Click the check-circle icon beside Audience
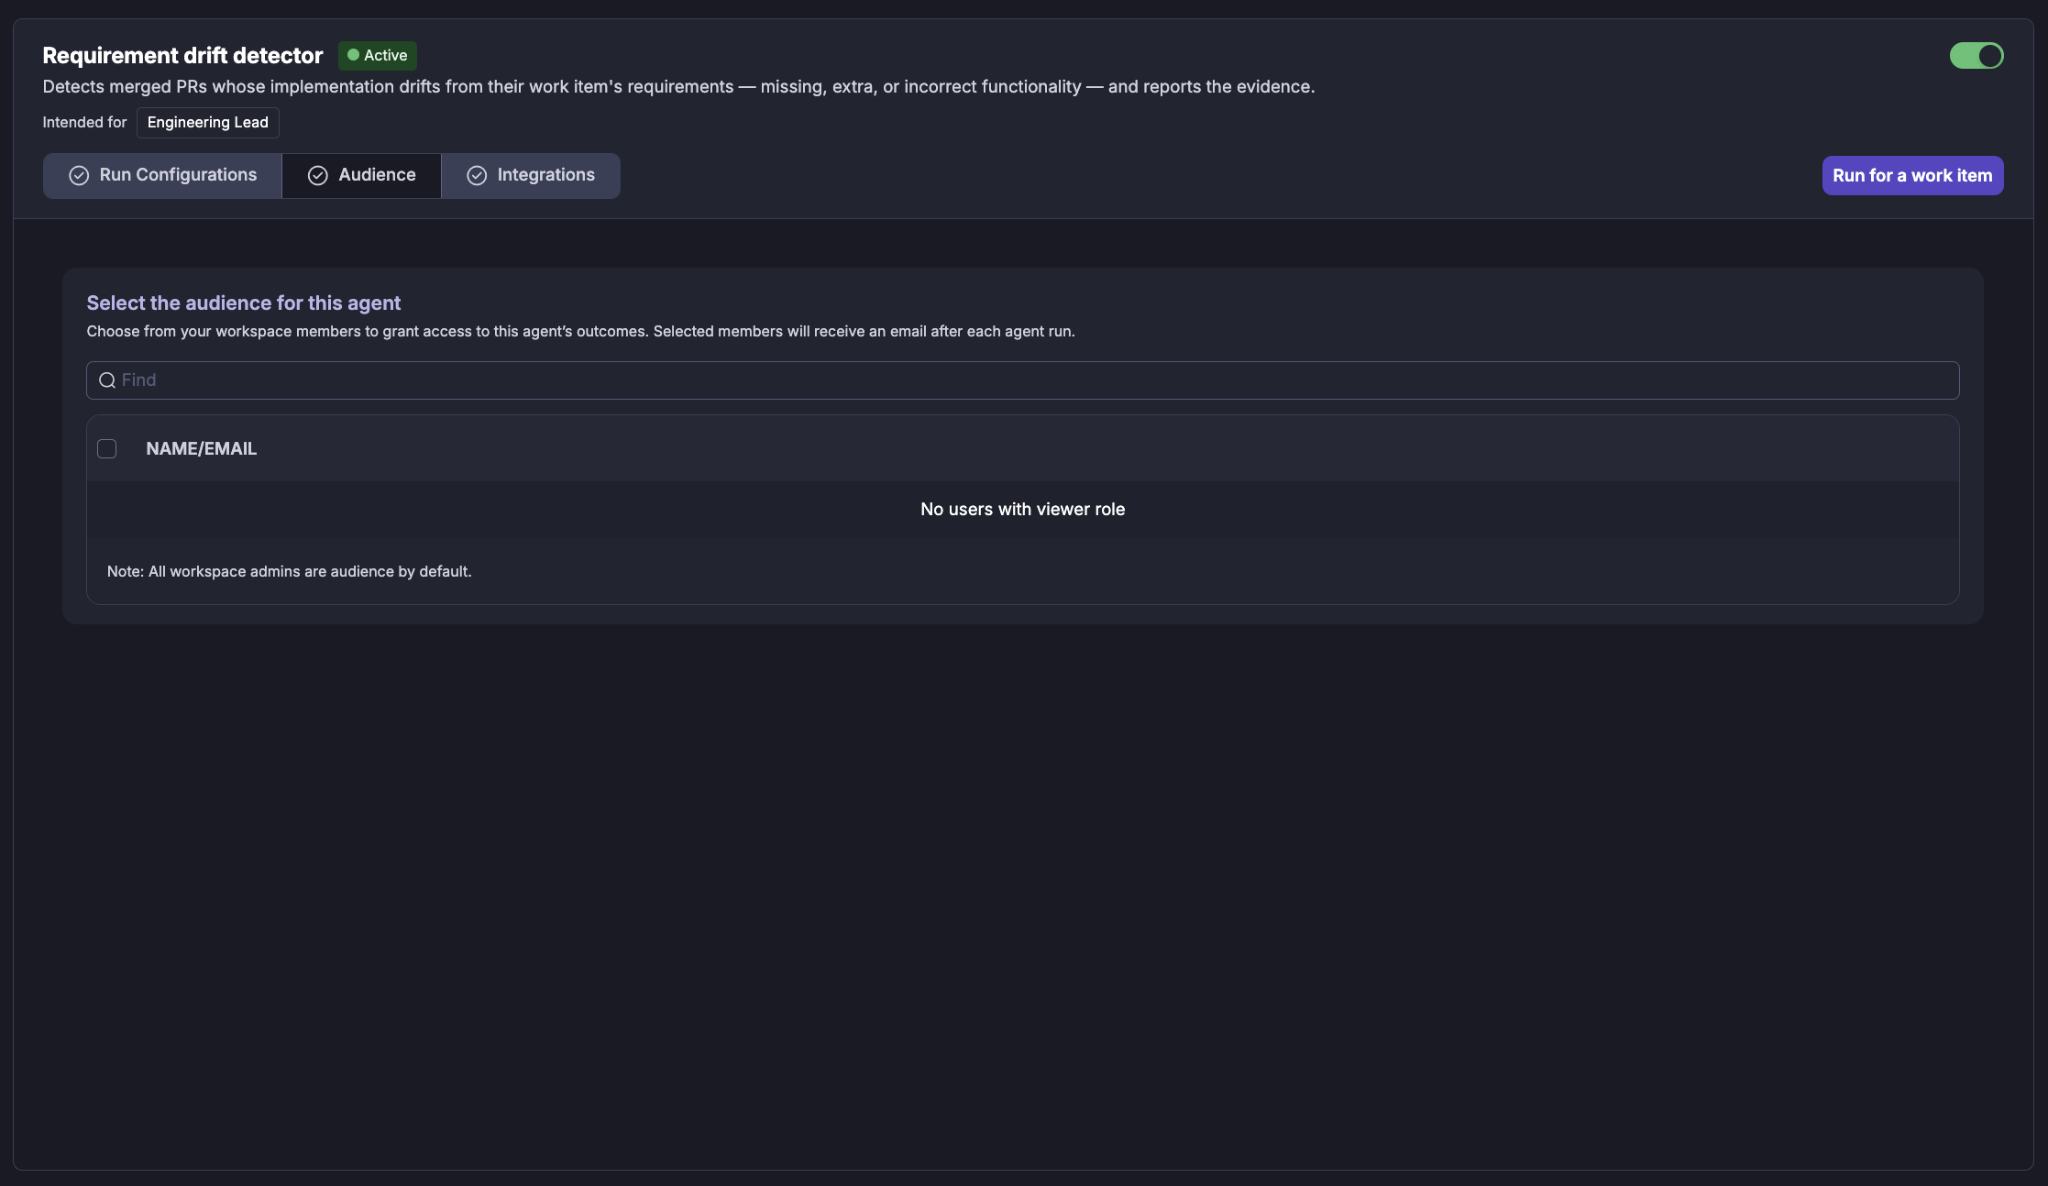This screenshot has width=2048, height=1186. click(x=318, y=176)
